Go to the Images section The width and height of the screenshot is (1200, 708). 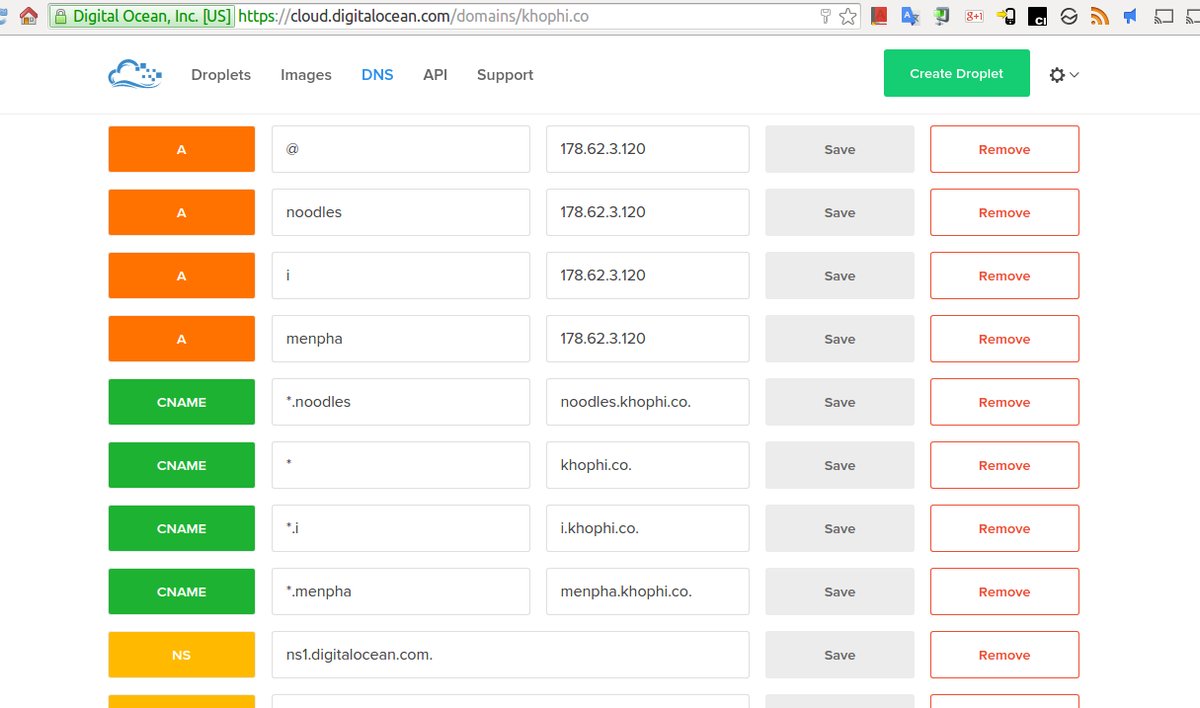coord(306,75)
